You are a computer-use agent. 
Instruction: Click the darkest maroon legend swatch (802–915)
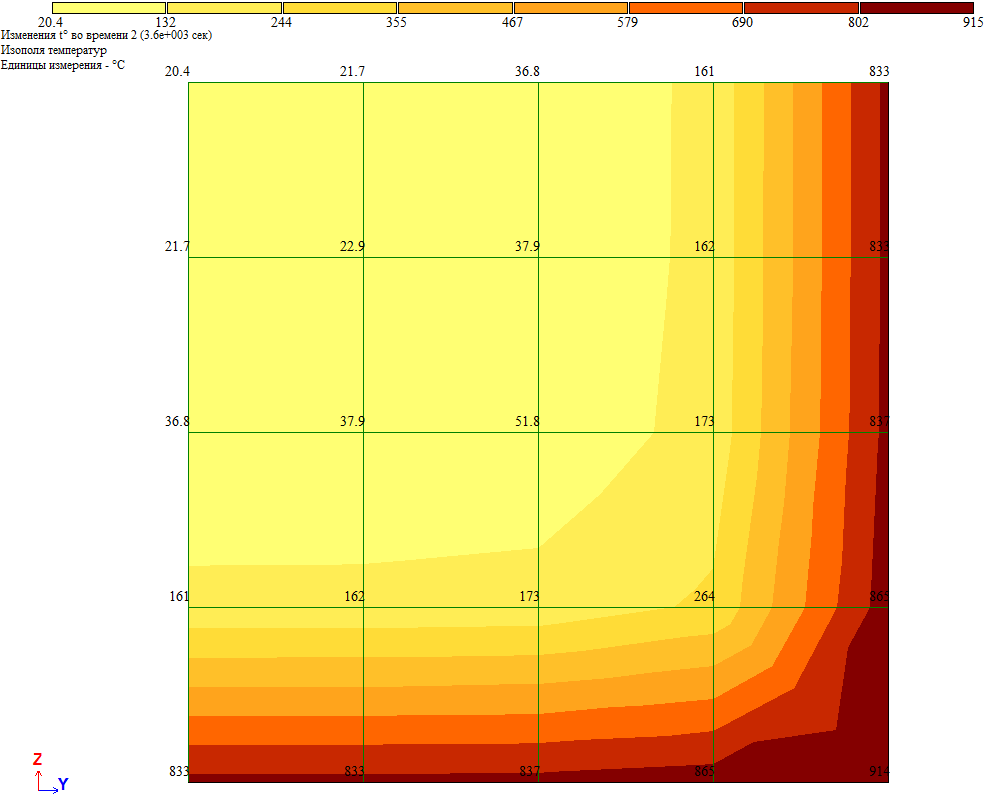pyautogui.click(x=916, y=7)
